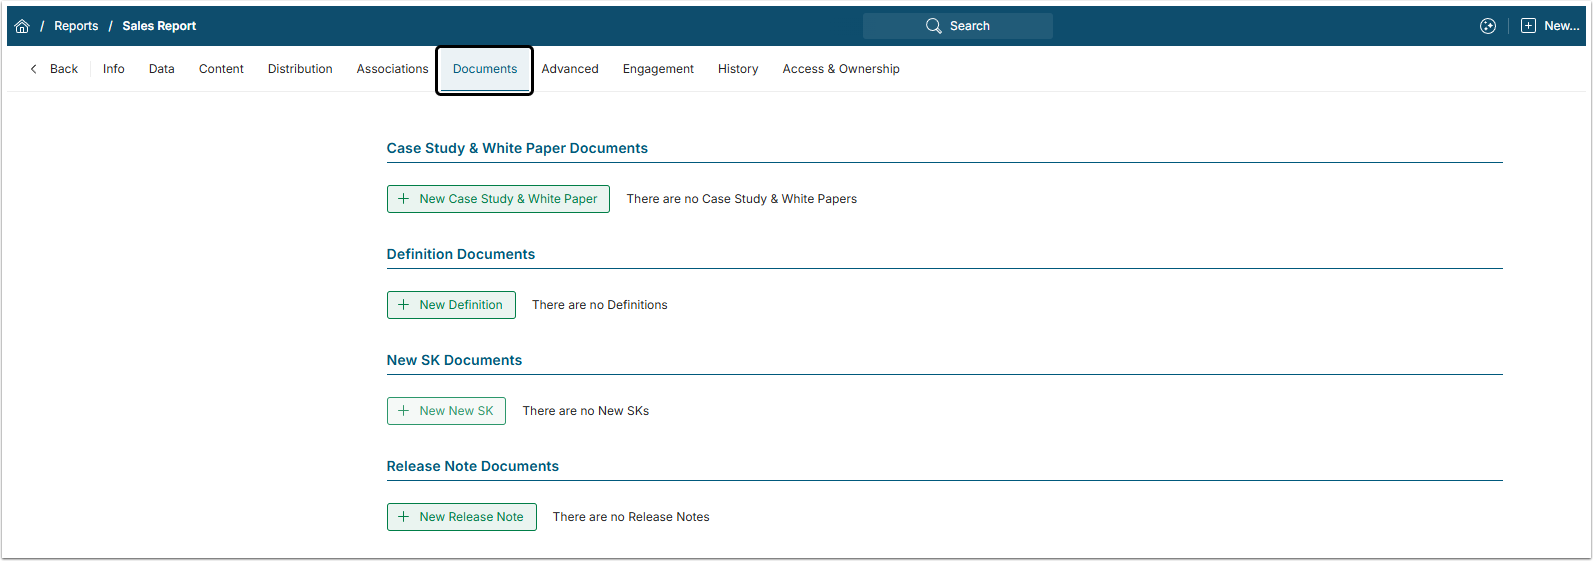Go to the home icon in breadcrumb

pyautogui.click(x=22, y=26)
